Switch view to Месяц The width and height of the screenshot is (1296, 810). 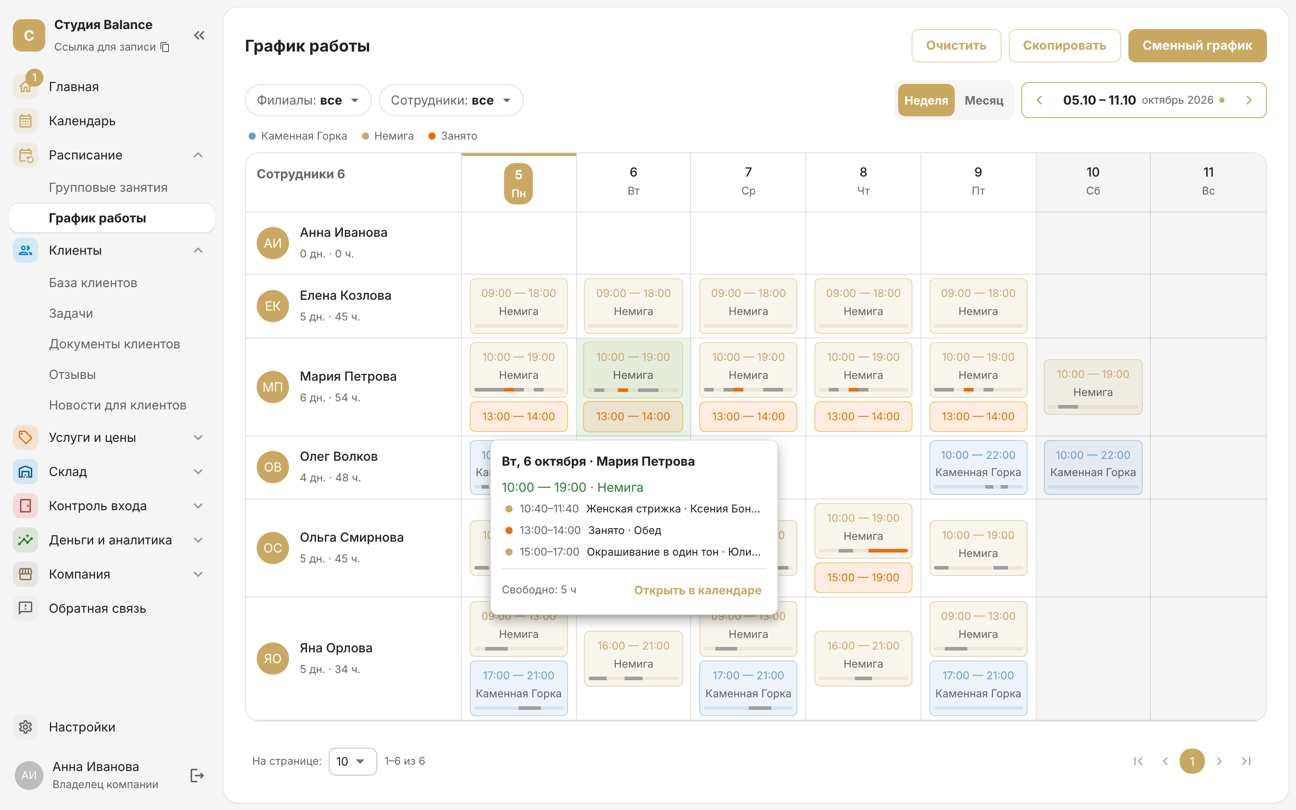pos(984,100)
